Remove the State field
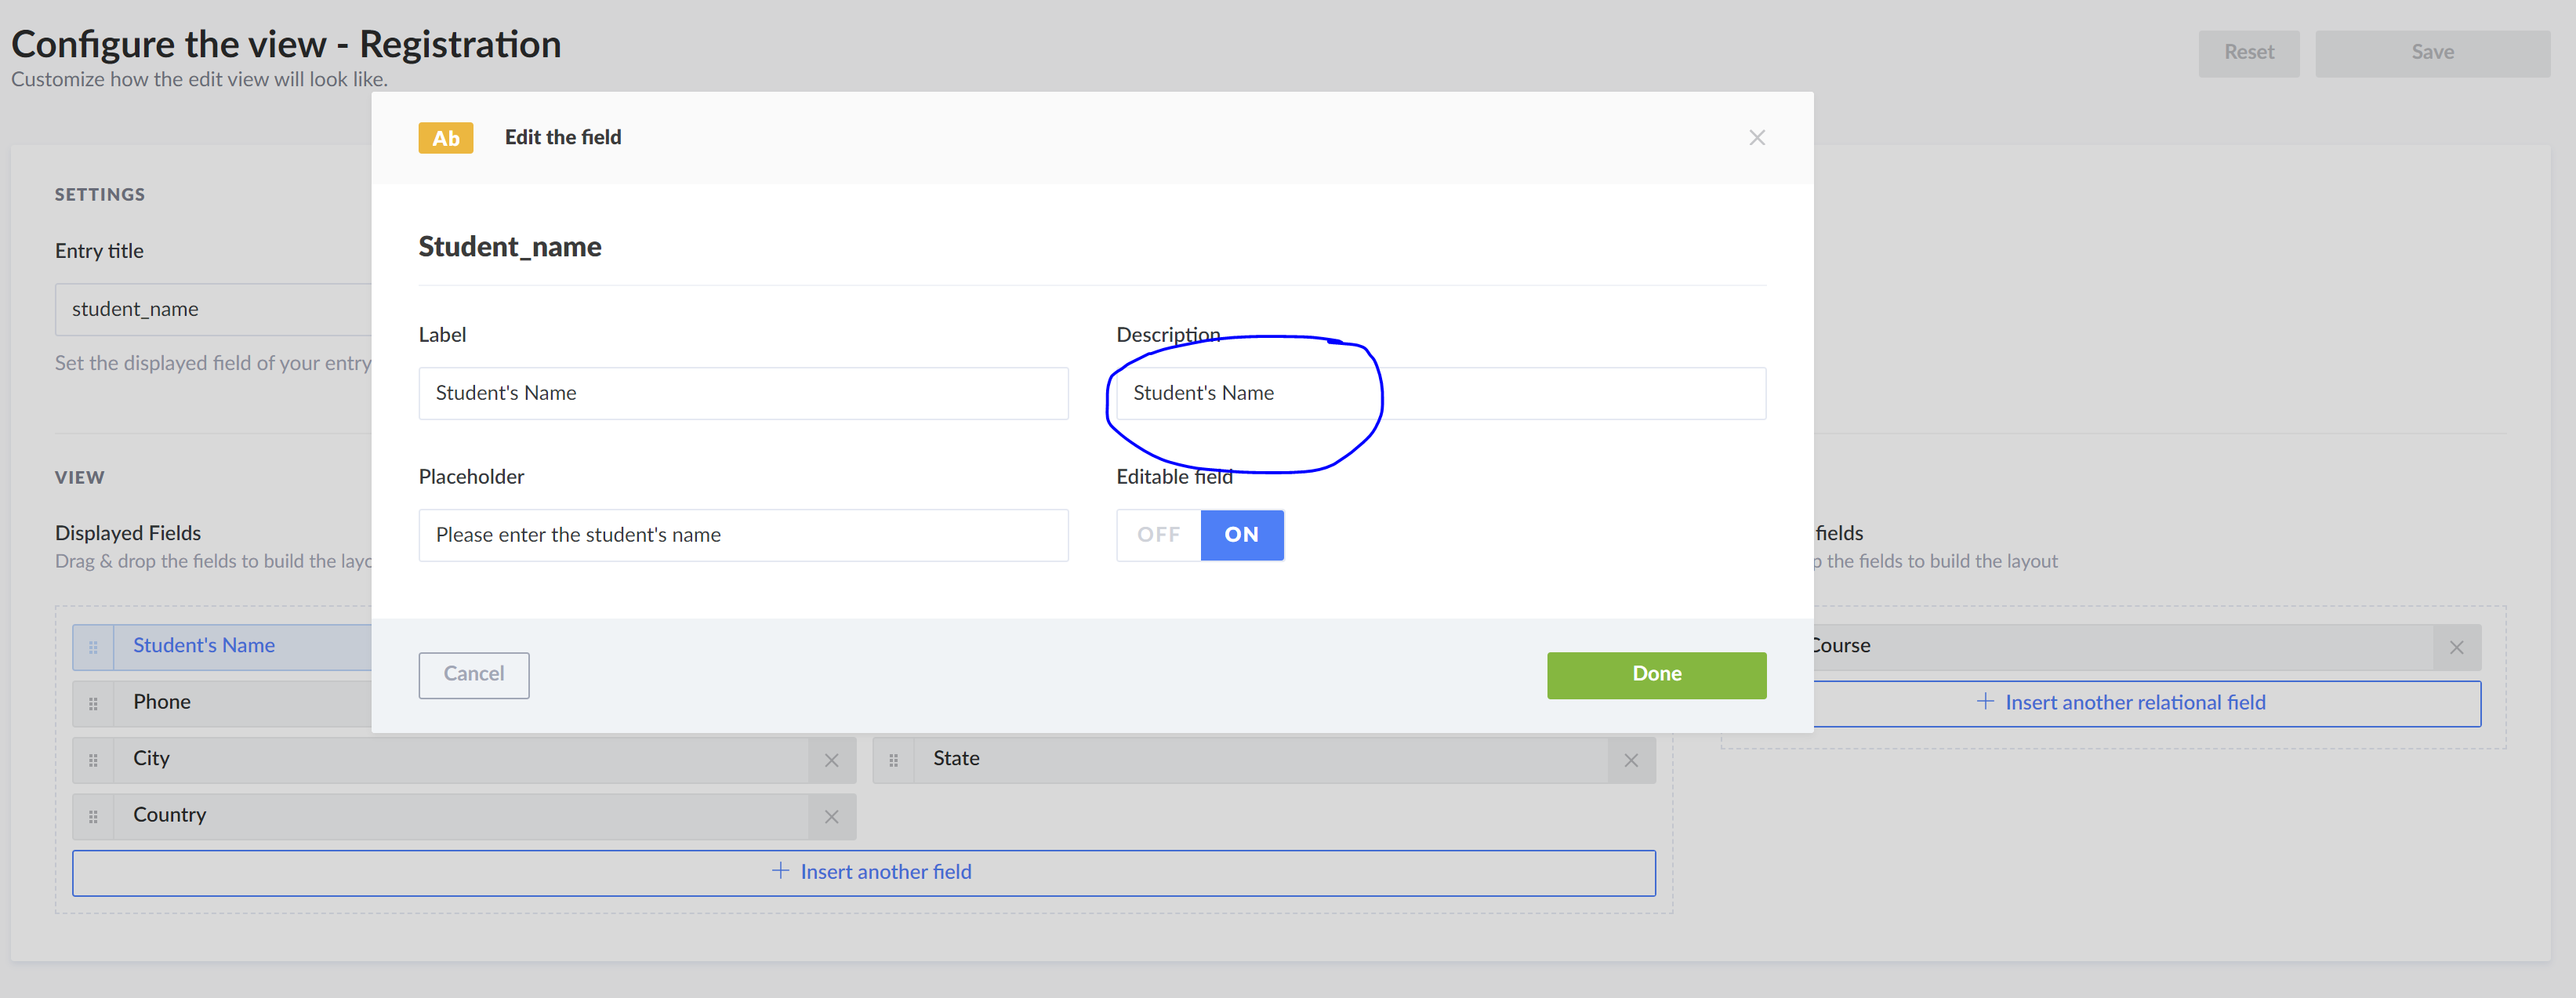2576x998 pixels. pyautogui.click(x=1631, y=760)
